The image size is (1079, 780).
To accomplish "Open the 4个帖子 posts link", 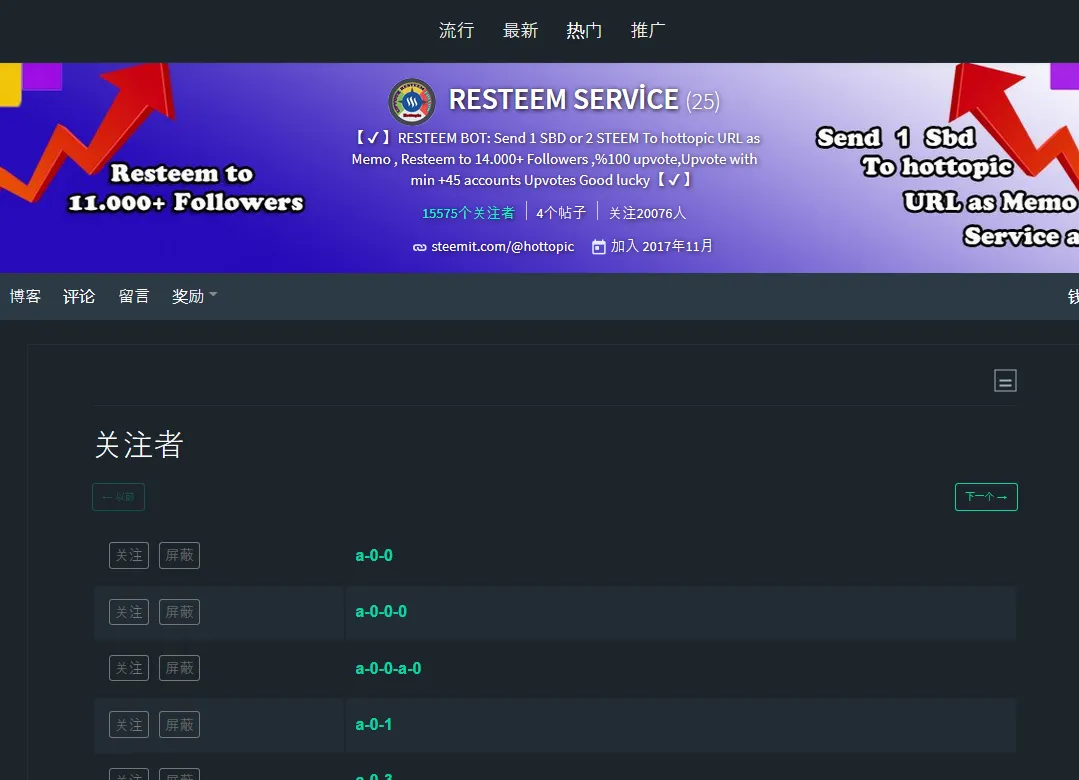I will [x=561, y=213].
